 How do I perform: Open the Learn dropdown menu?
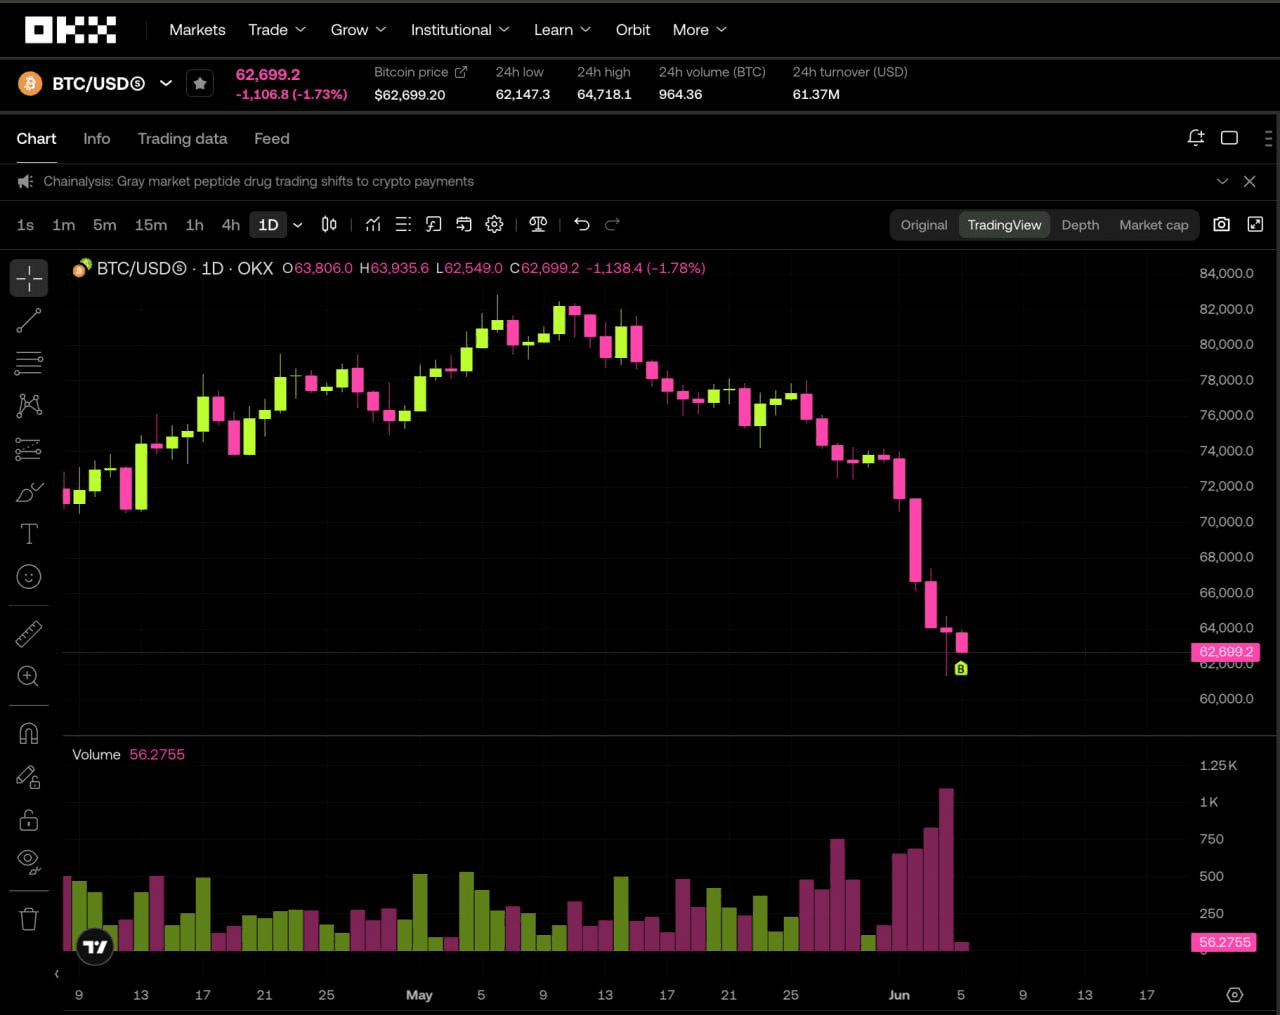(562, 30)
